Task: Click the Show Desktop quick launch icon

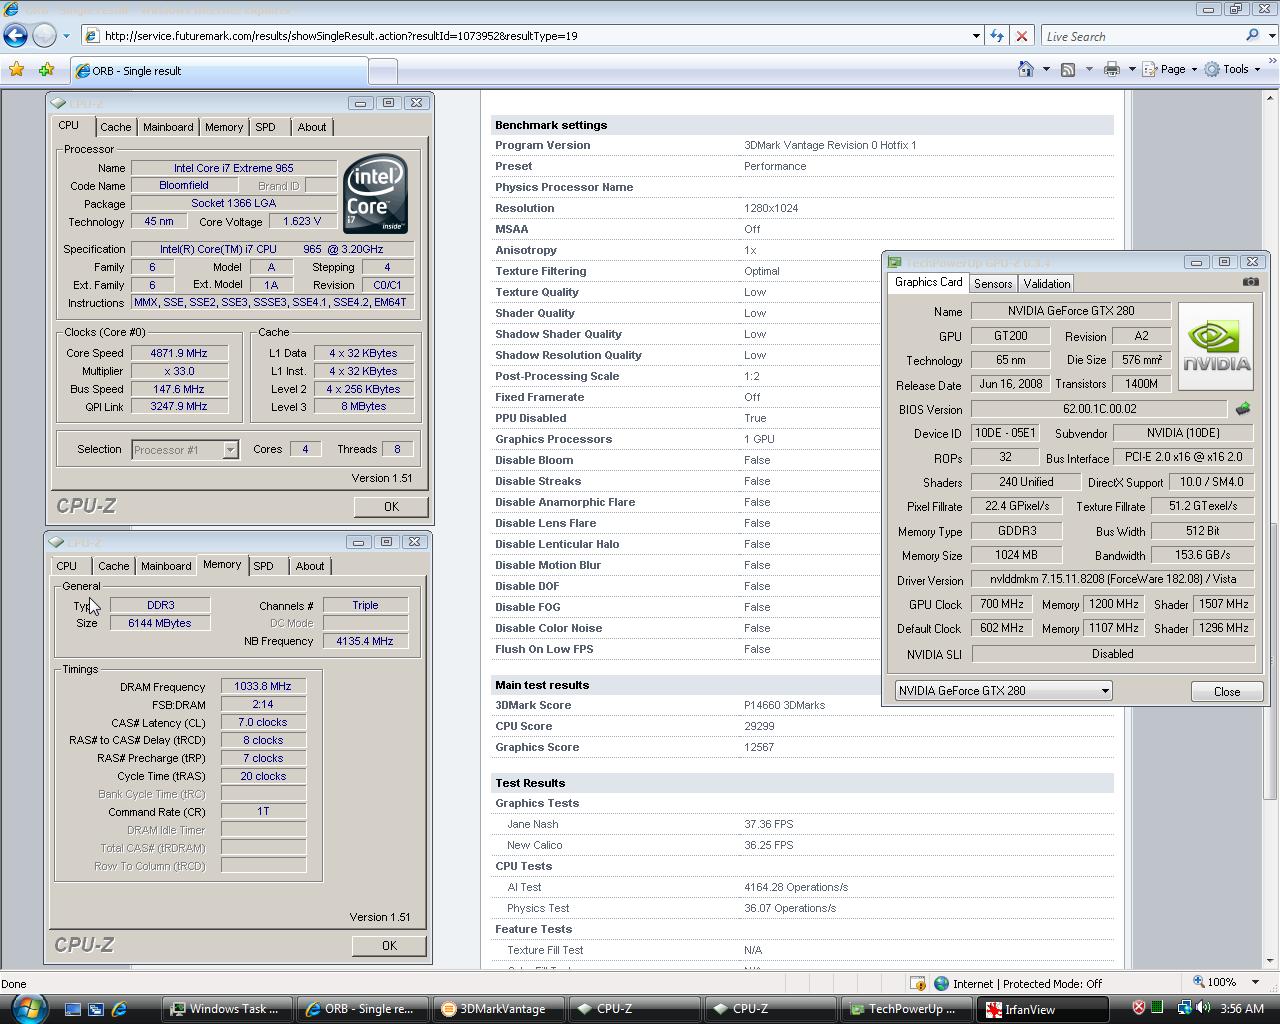Action: tap(73, 1009)
